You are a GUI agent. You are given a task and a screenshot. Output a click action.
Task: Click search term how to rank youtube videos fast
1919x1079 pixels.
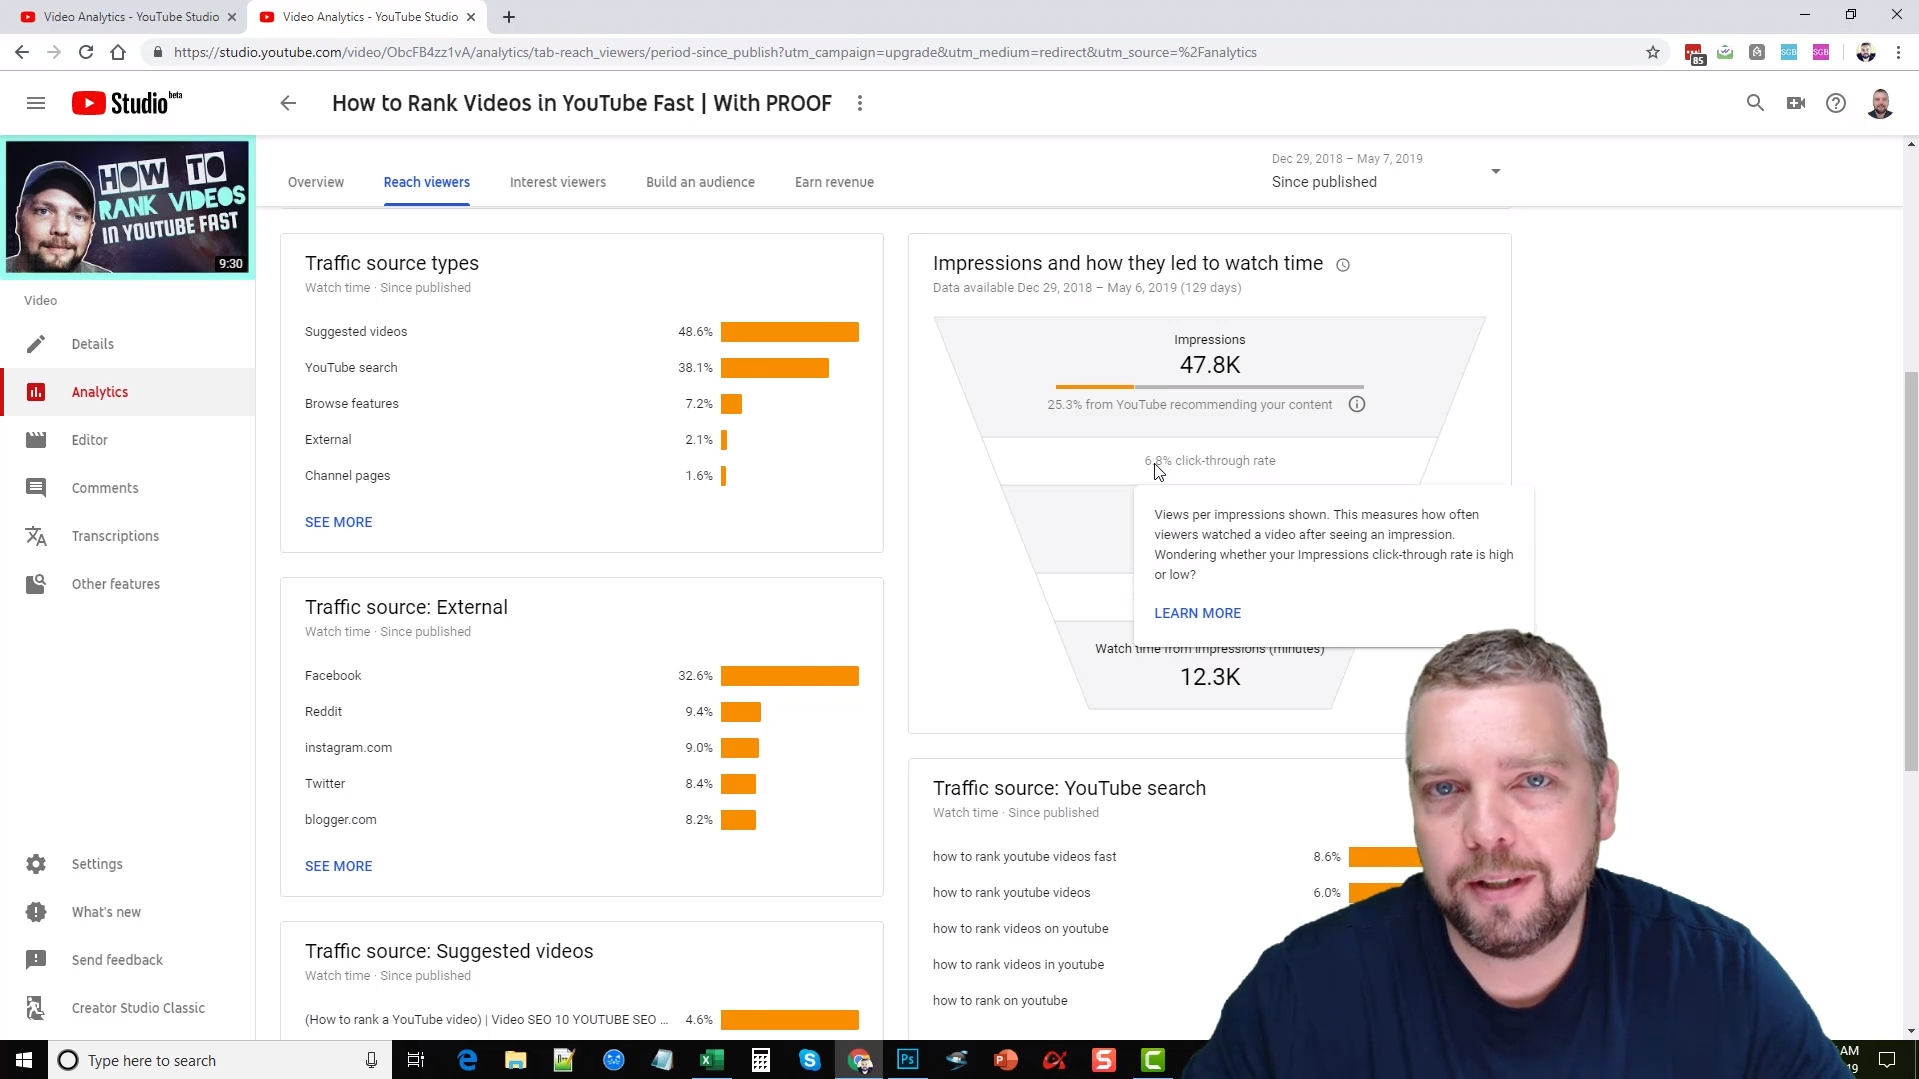point(1024,857)
